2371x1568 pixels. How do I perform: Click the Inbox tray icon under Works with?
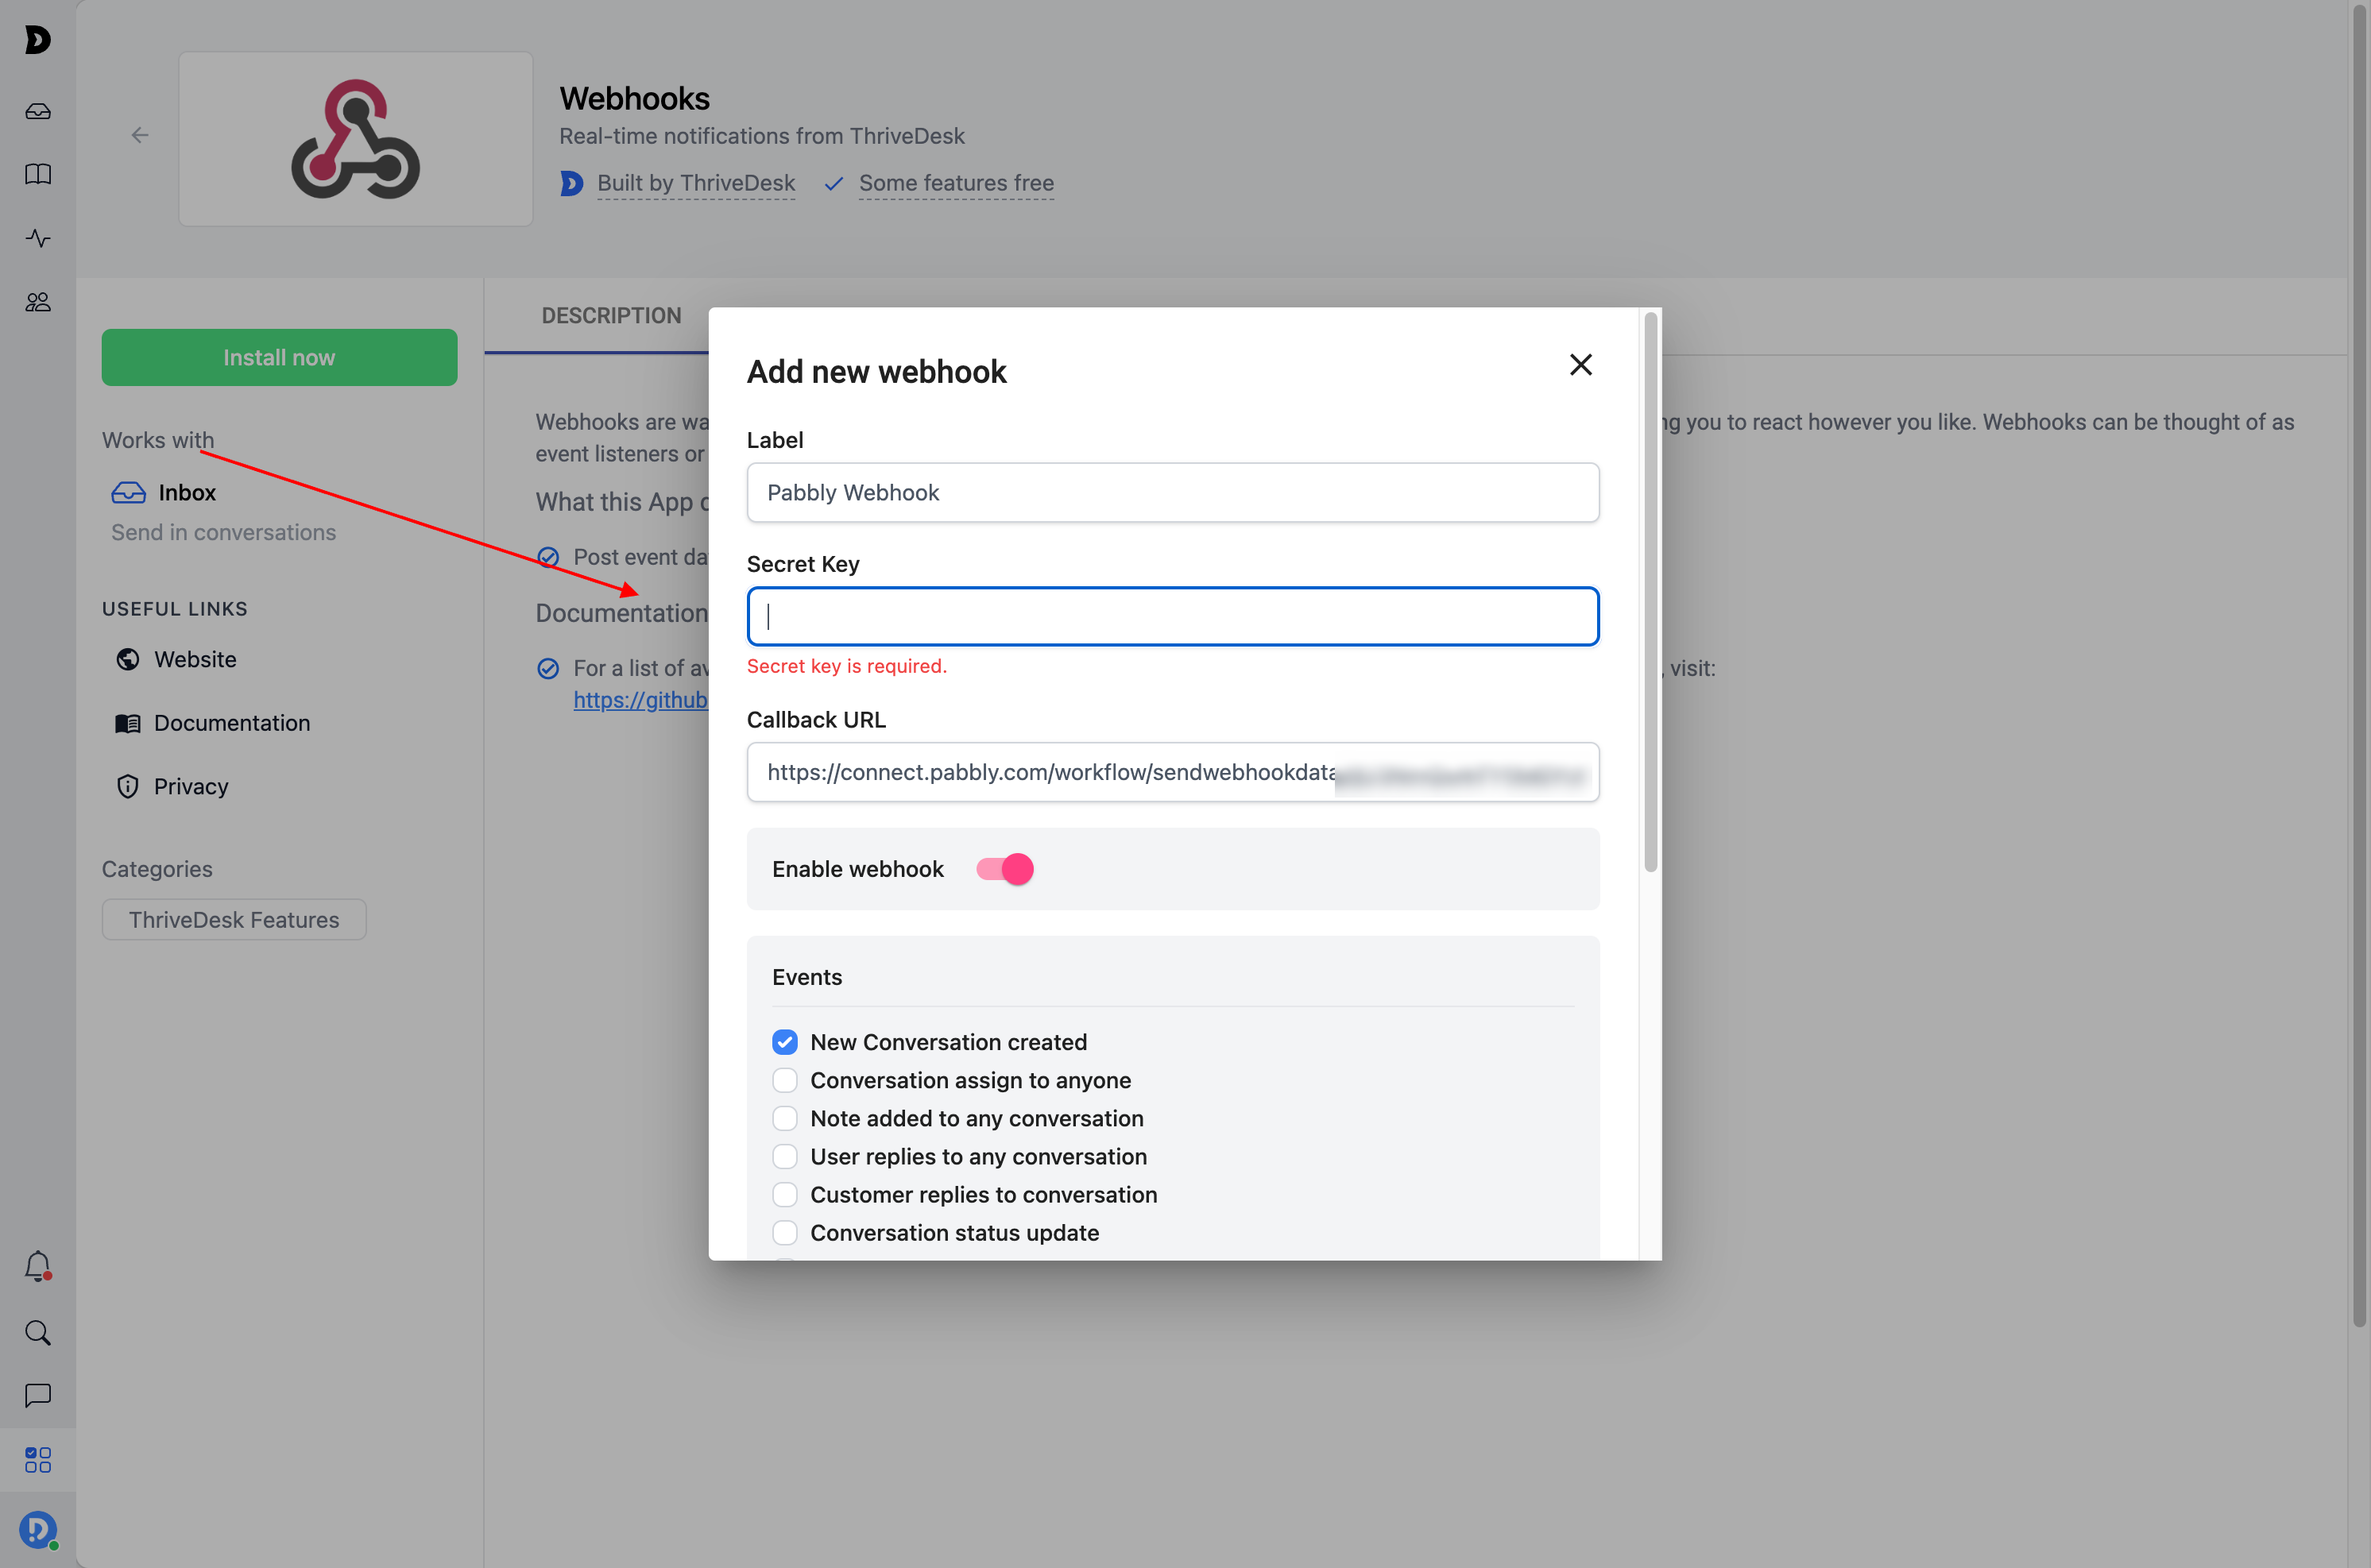click(x=128, y=492)
